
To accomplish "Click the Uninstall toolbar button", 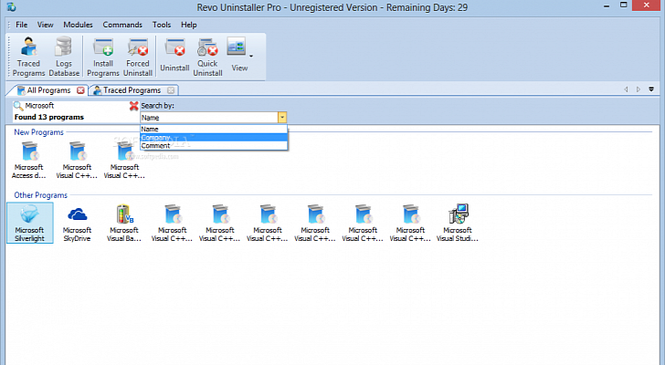I will [x=174, y=56].
